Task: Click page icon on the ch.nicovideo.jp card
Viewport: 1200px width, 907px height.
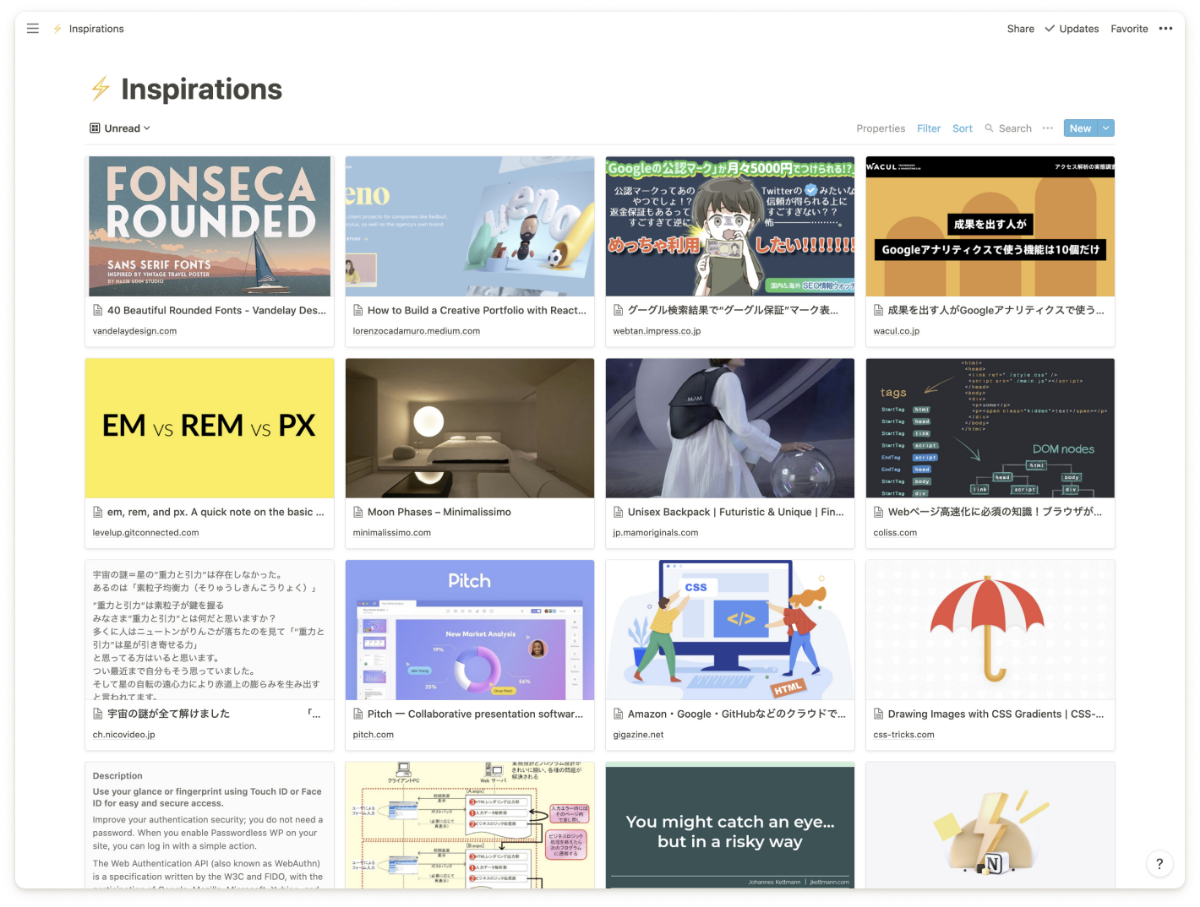Action: click(x=98, y=714)
